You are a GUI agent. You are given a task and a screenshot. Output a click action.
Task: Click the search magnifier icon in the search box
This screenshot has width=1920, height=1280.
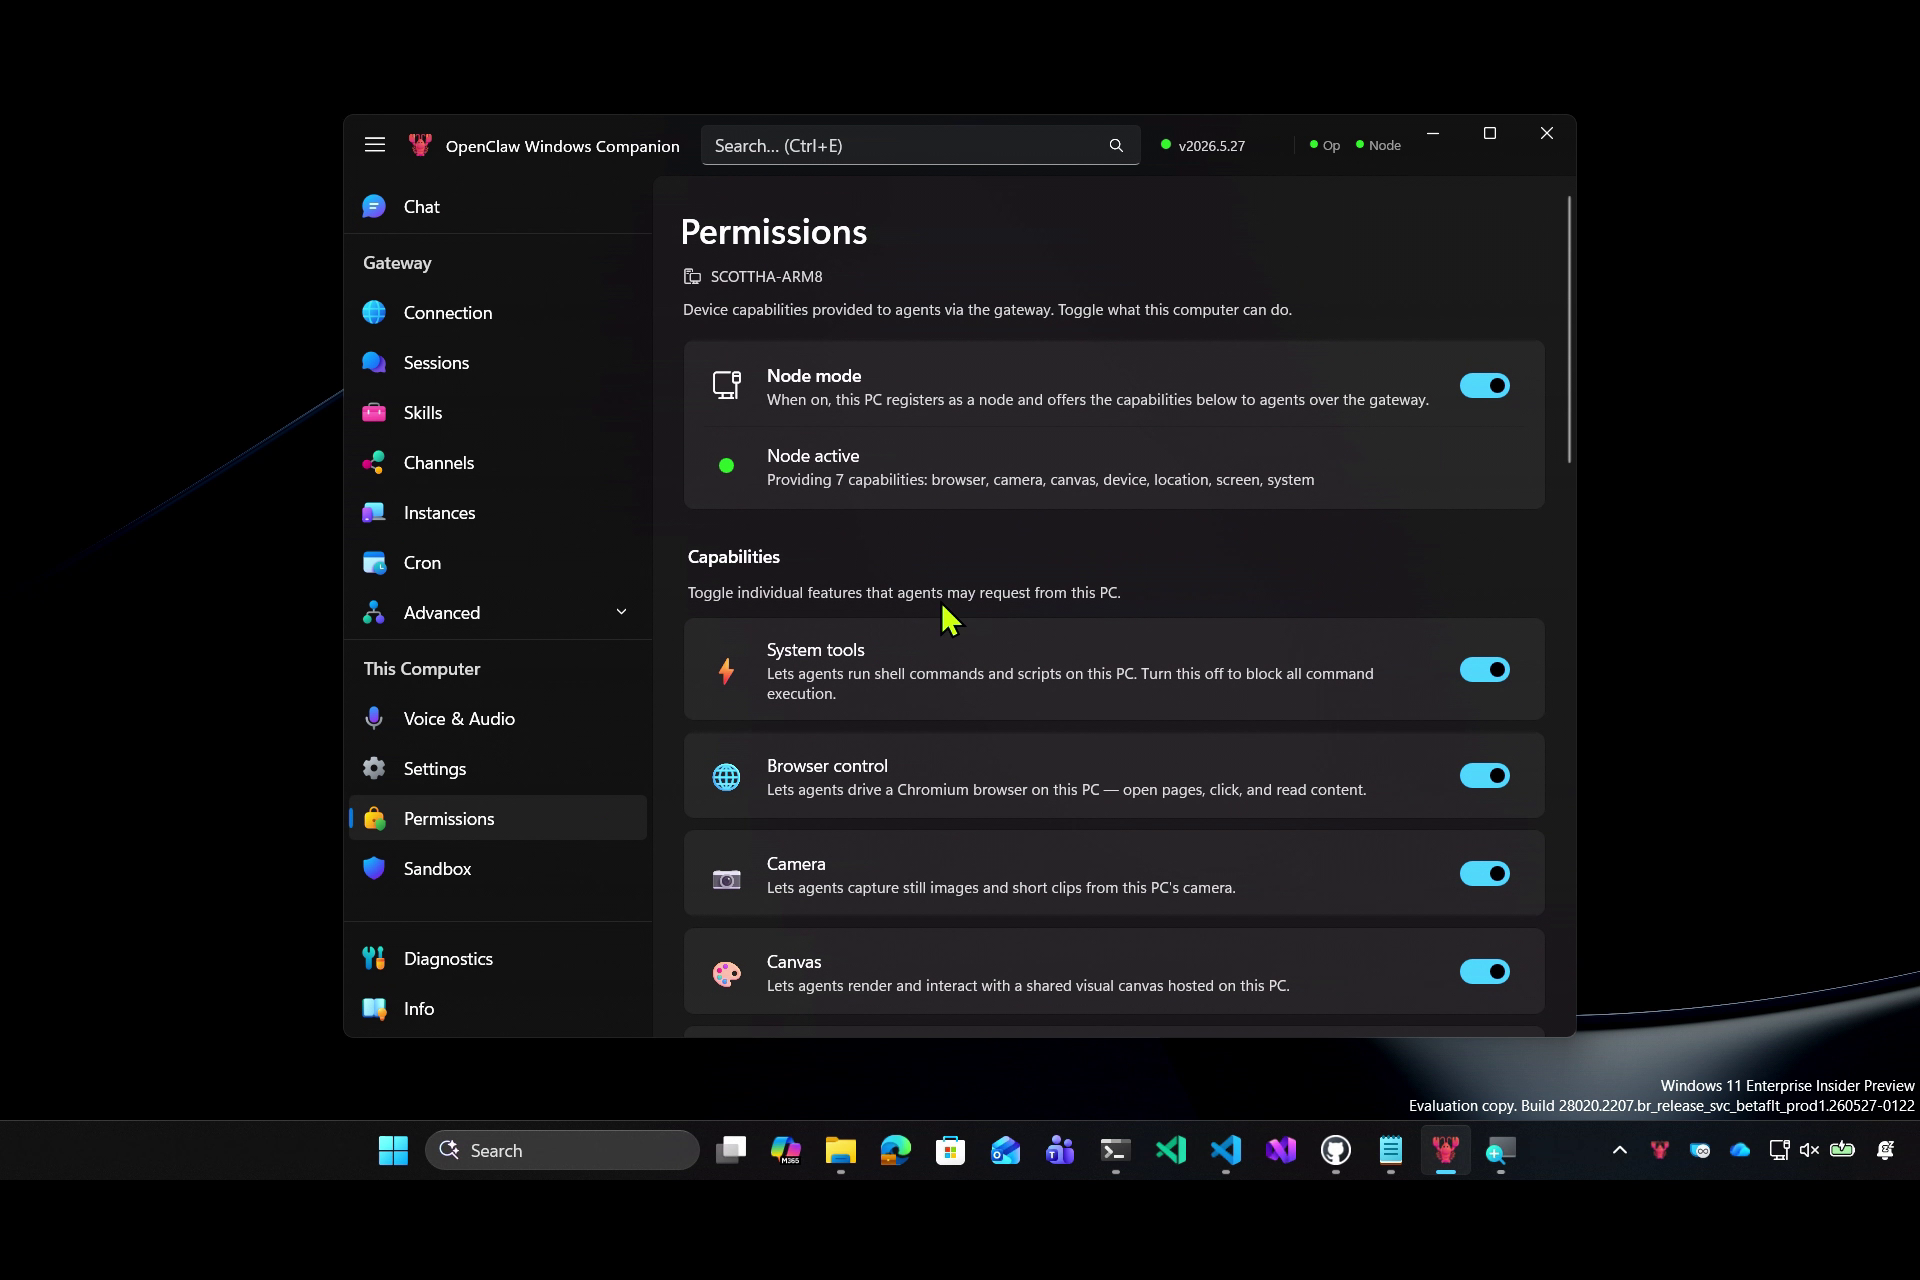pos(1116,146)
